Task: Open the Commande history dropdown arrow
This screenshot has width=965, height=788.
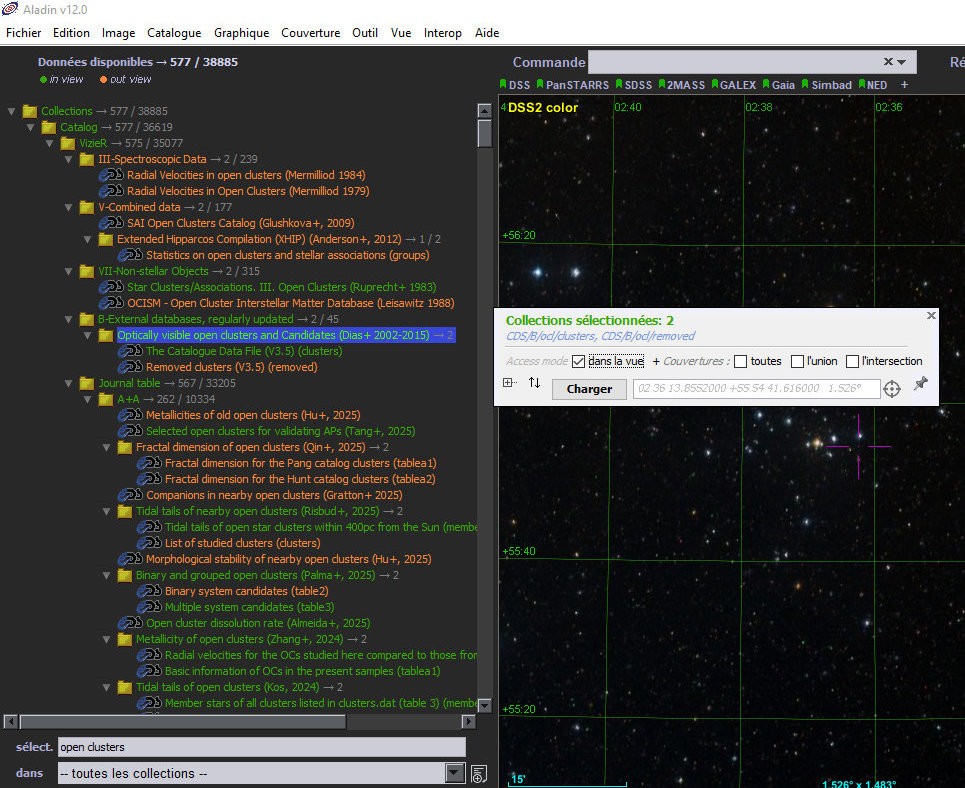Action: [902, 62]
